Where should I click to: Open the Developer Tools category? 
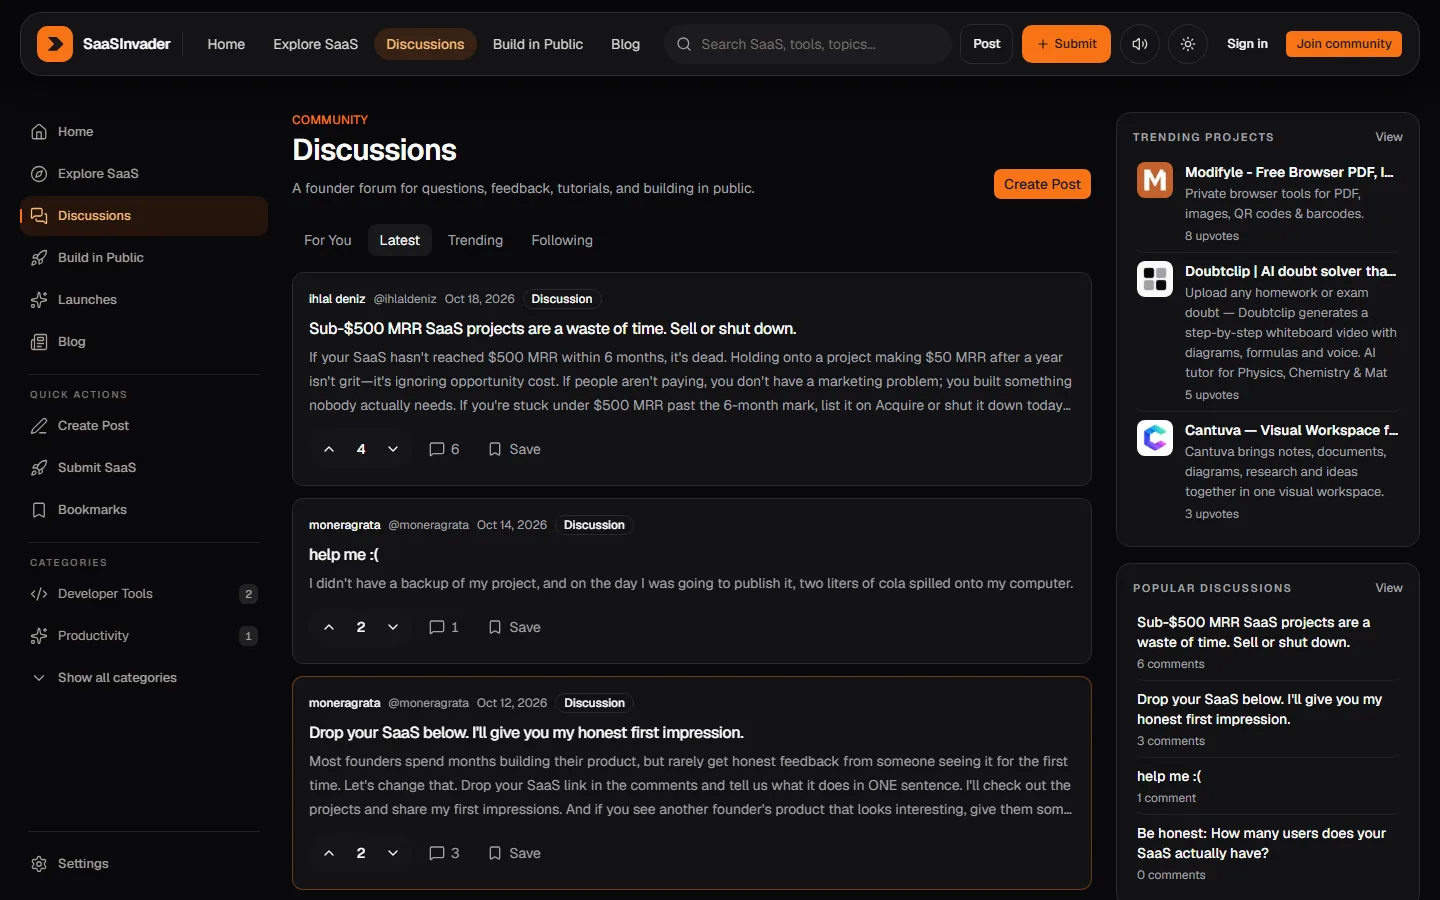[144, 594]
